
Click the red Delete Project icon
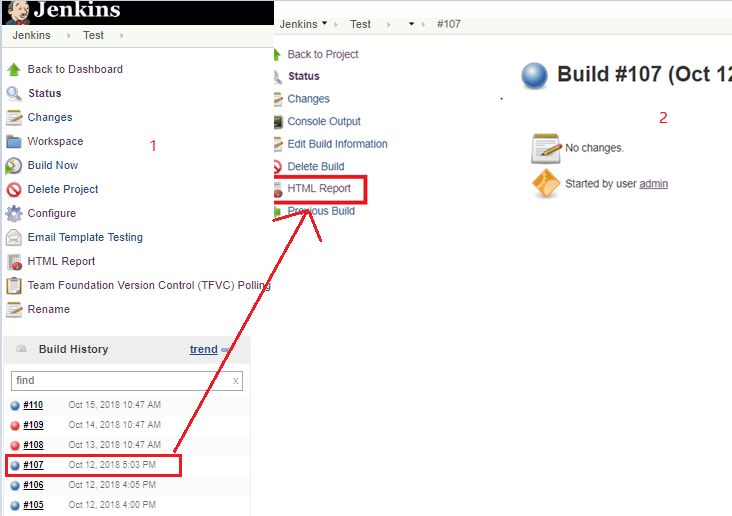coord(14,190)
